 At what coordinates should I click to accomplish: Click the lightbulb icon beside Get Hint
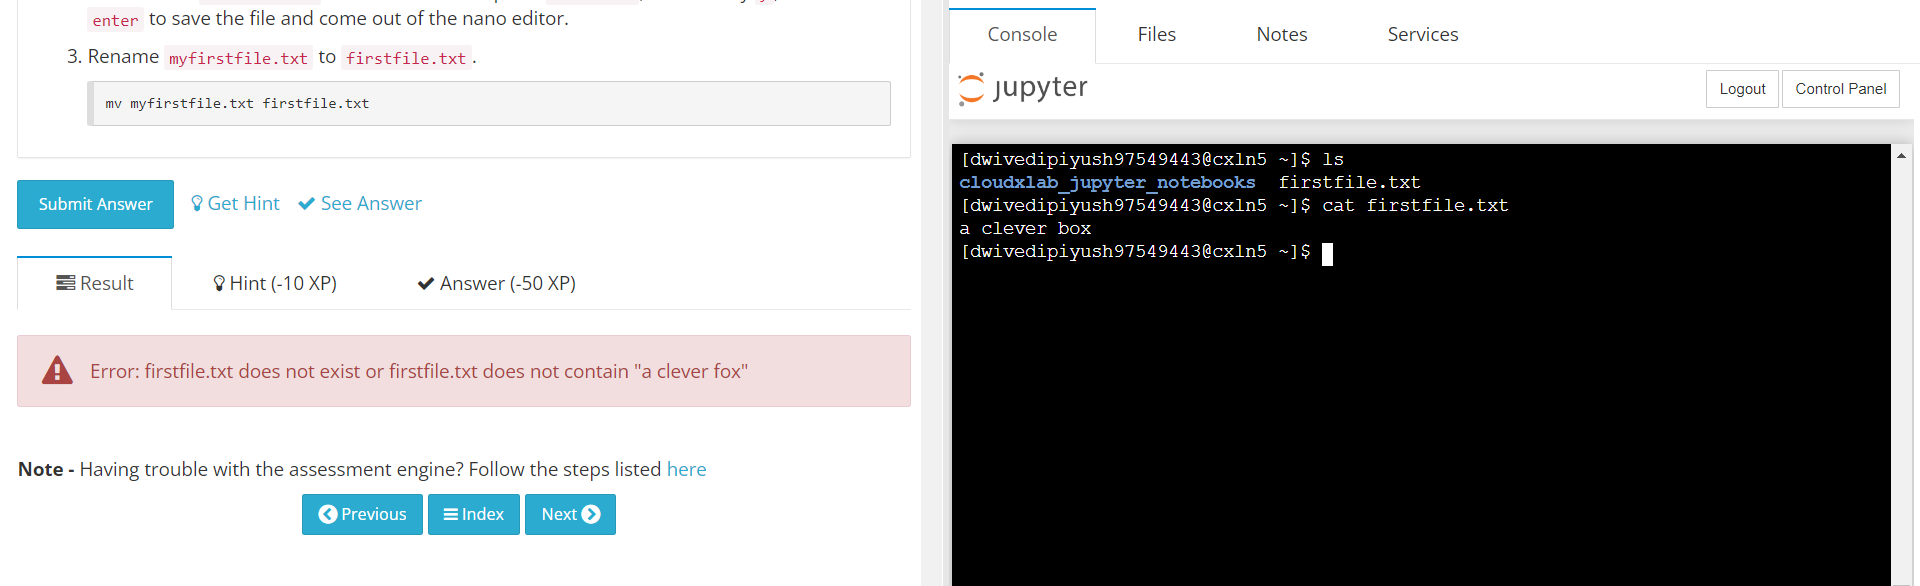[x=197, y=203]
